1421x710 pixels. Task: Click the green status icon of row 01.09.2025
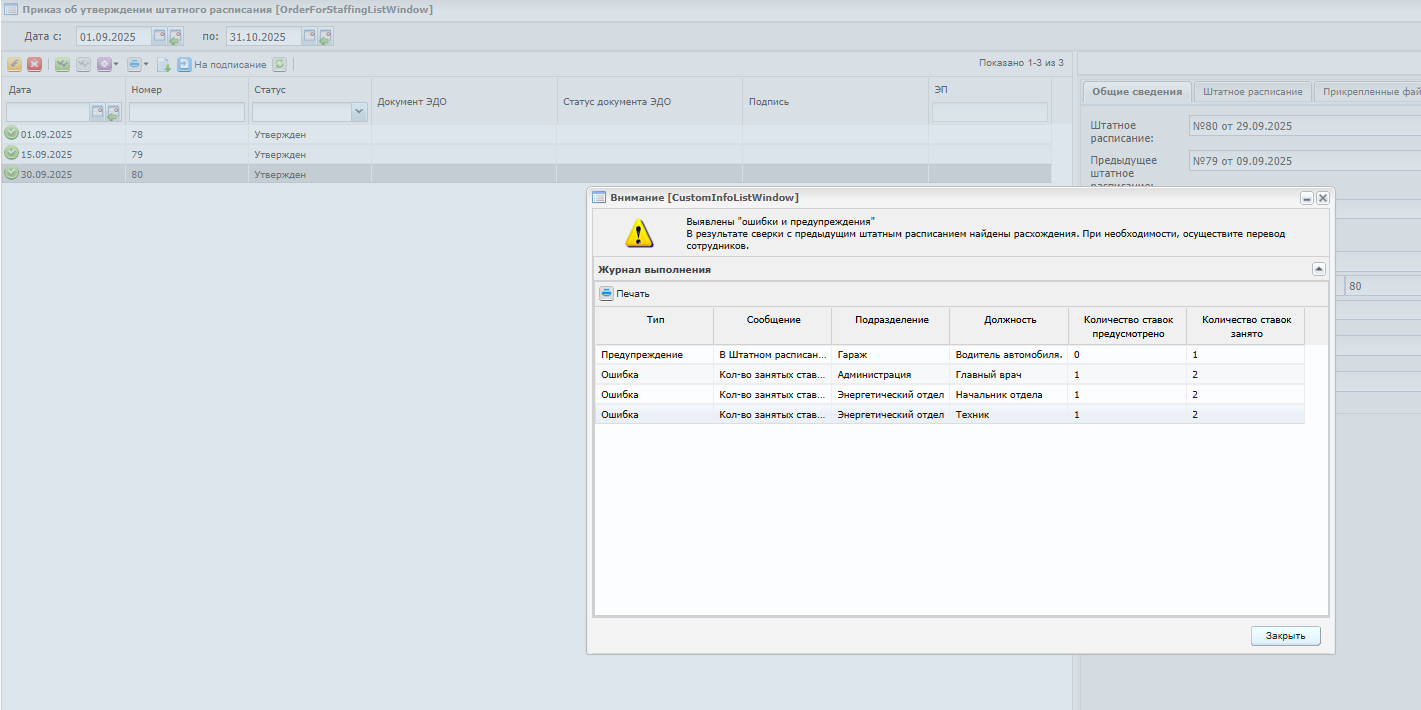coord(12,133)
